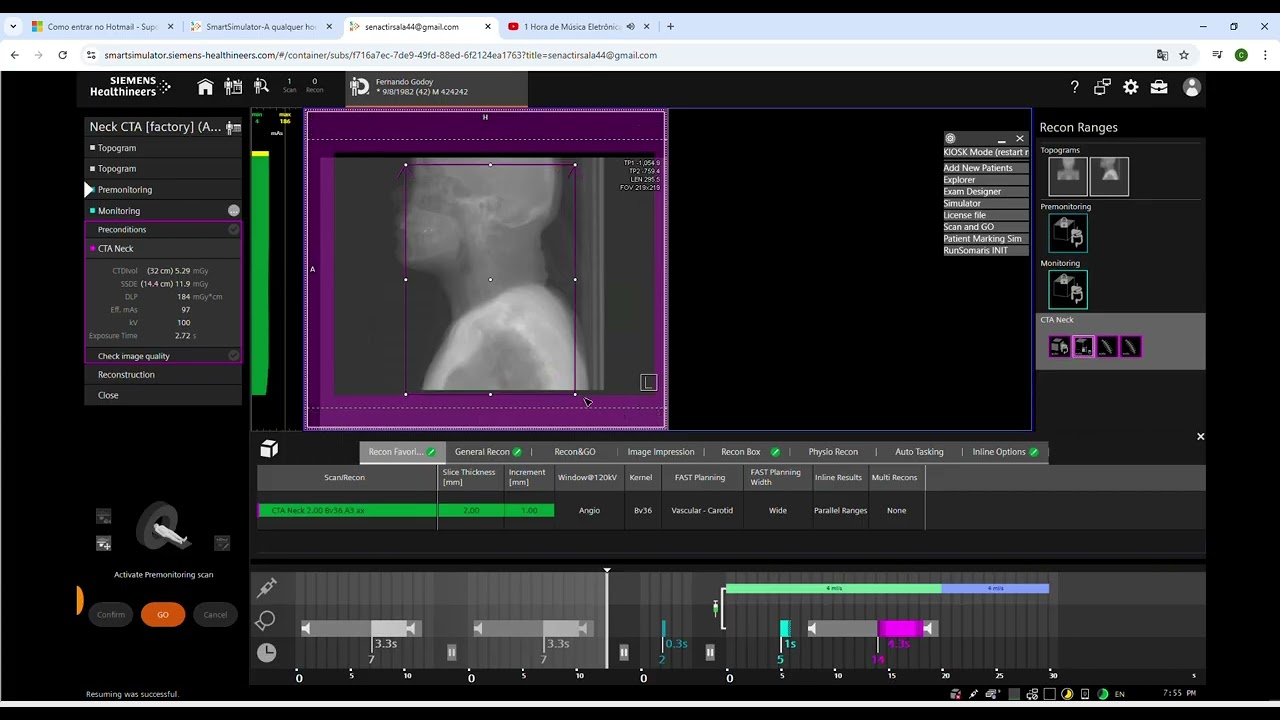Screen dimensions: 1280x720
Task: Open Multi Recons None dropdown
Action: (896, 510)
